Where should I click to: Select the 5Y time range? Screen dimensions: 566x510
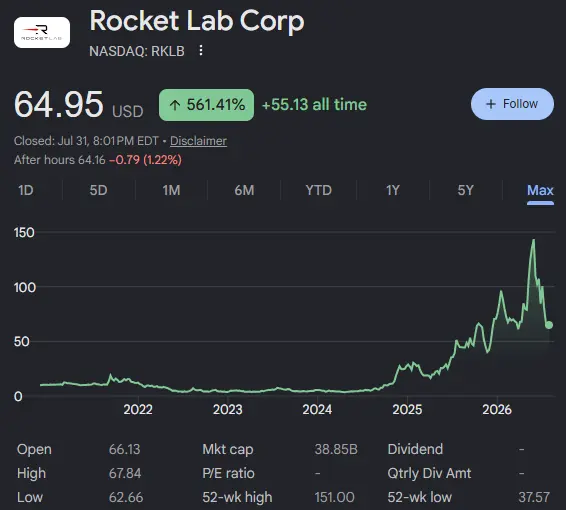click(x=465, y=190)
